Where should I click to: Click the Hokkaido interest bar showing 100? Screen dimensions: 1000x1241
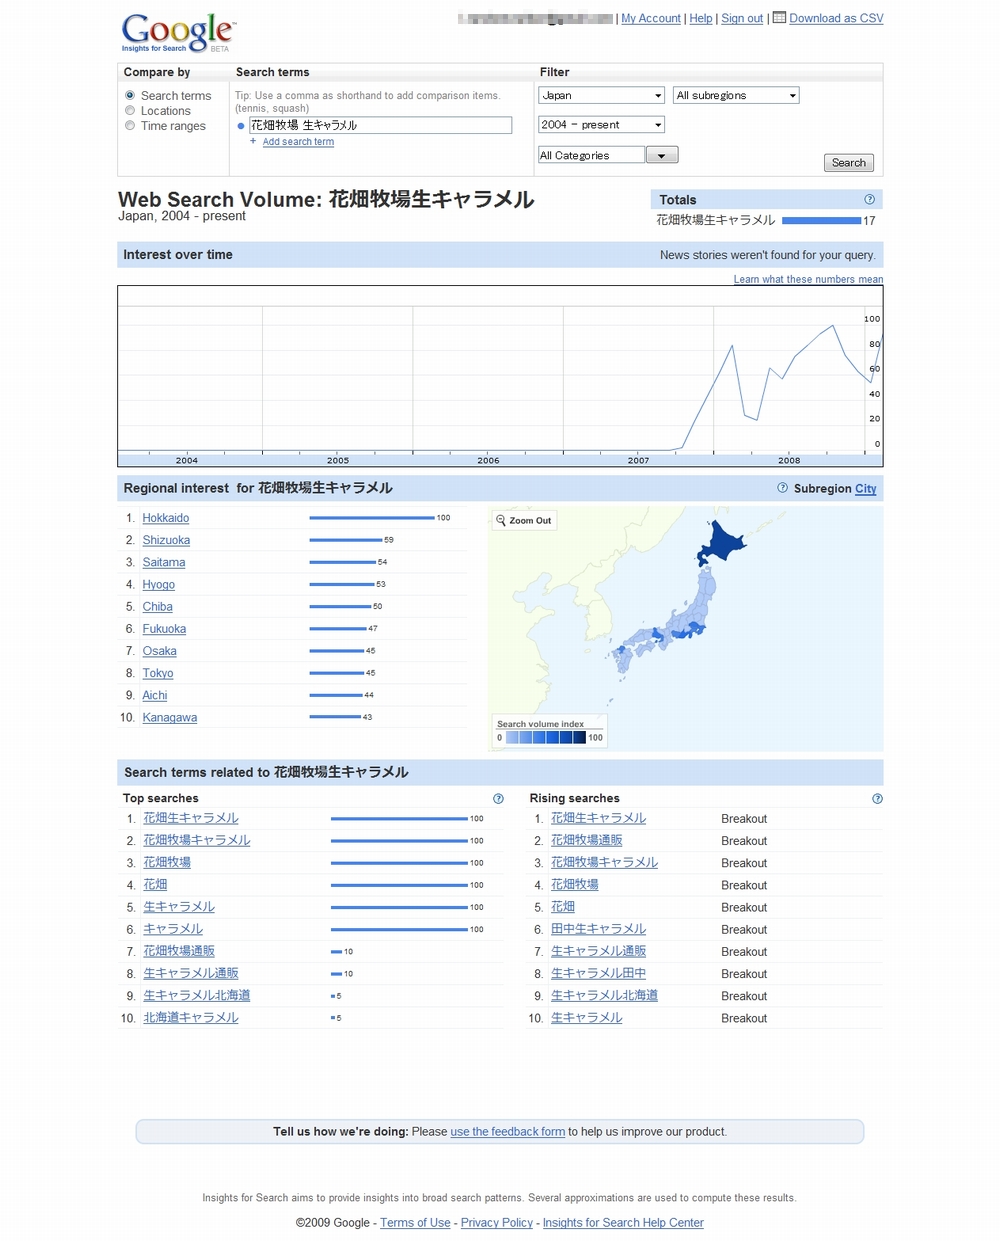click(x=372, y=518)
